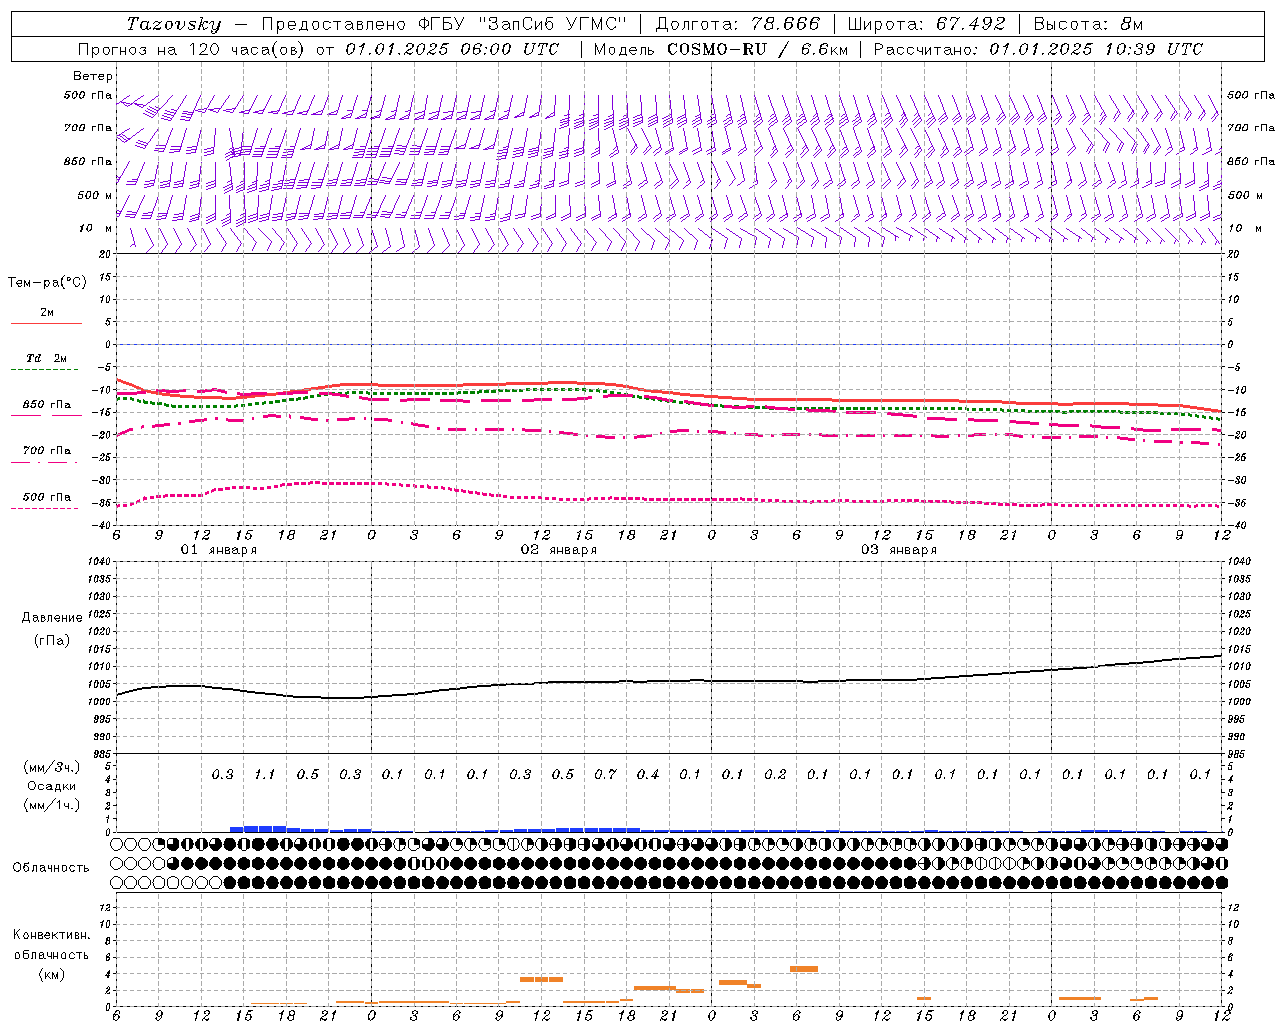Image resolution: width=1280 pixels, height=1024 pixels.
Task: Click the computed time '01.01.2025 10:39 UTC'
Action: point(1096,49)
